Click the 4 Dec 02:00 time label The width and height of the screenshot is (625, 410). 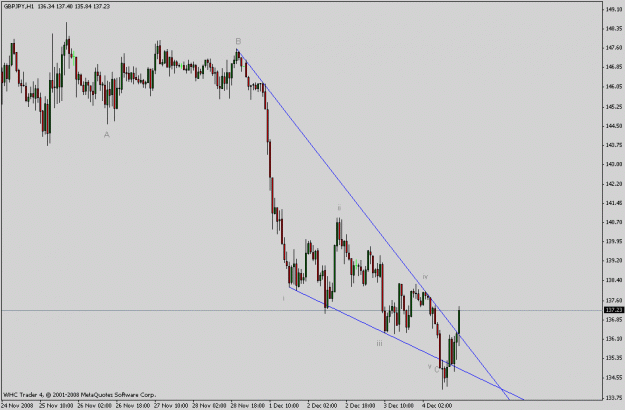tap(437, 406)
